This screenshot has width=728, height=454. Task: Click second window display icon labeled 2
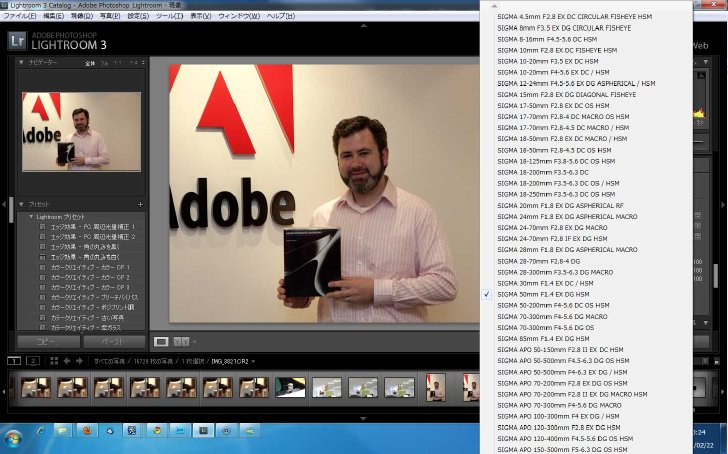(x=33, y=361)
